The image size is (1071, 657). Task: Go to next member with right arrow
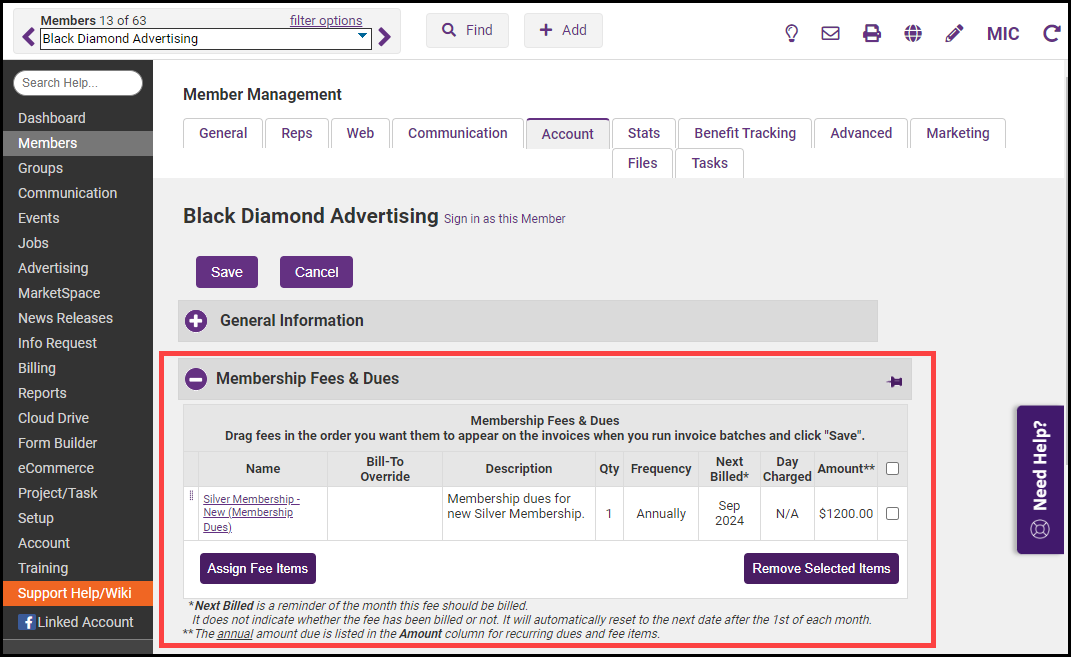[385, 38]
